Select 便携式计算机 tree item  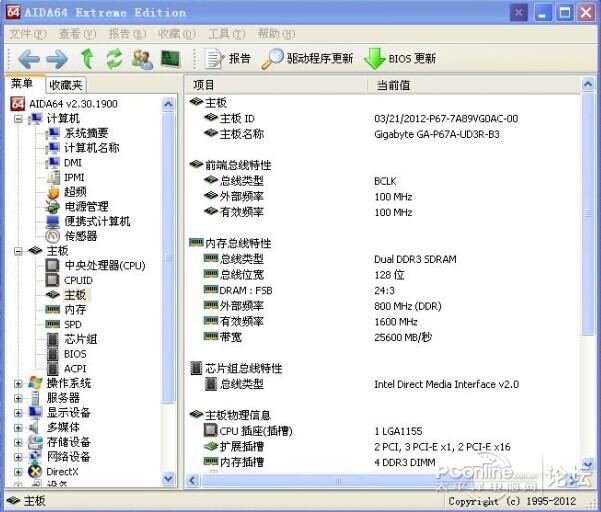tap(97, 222)
